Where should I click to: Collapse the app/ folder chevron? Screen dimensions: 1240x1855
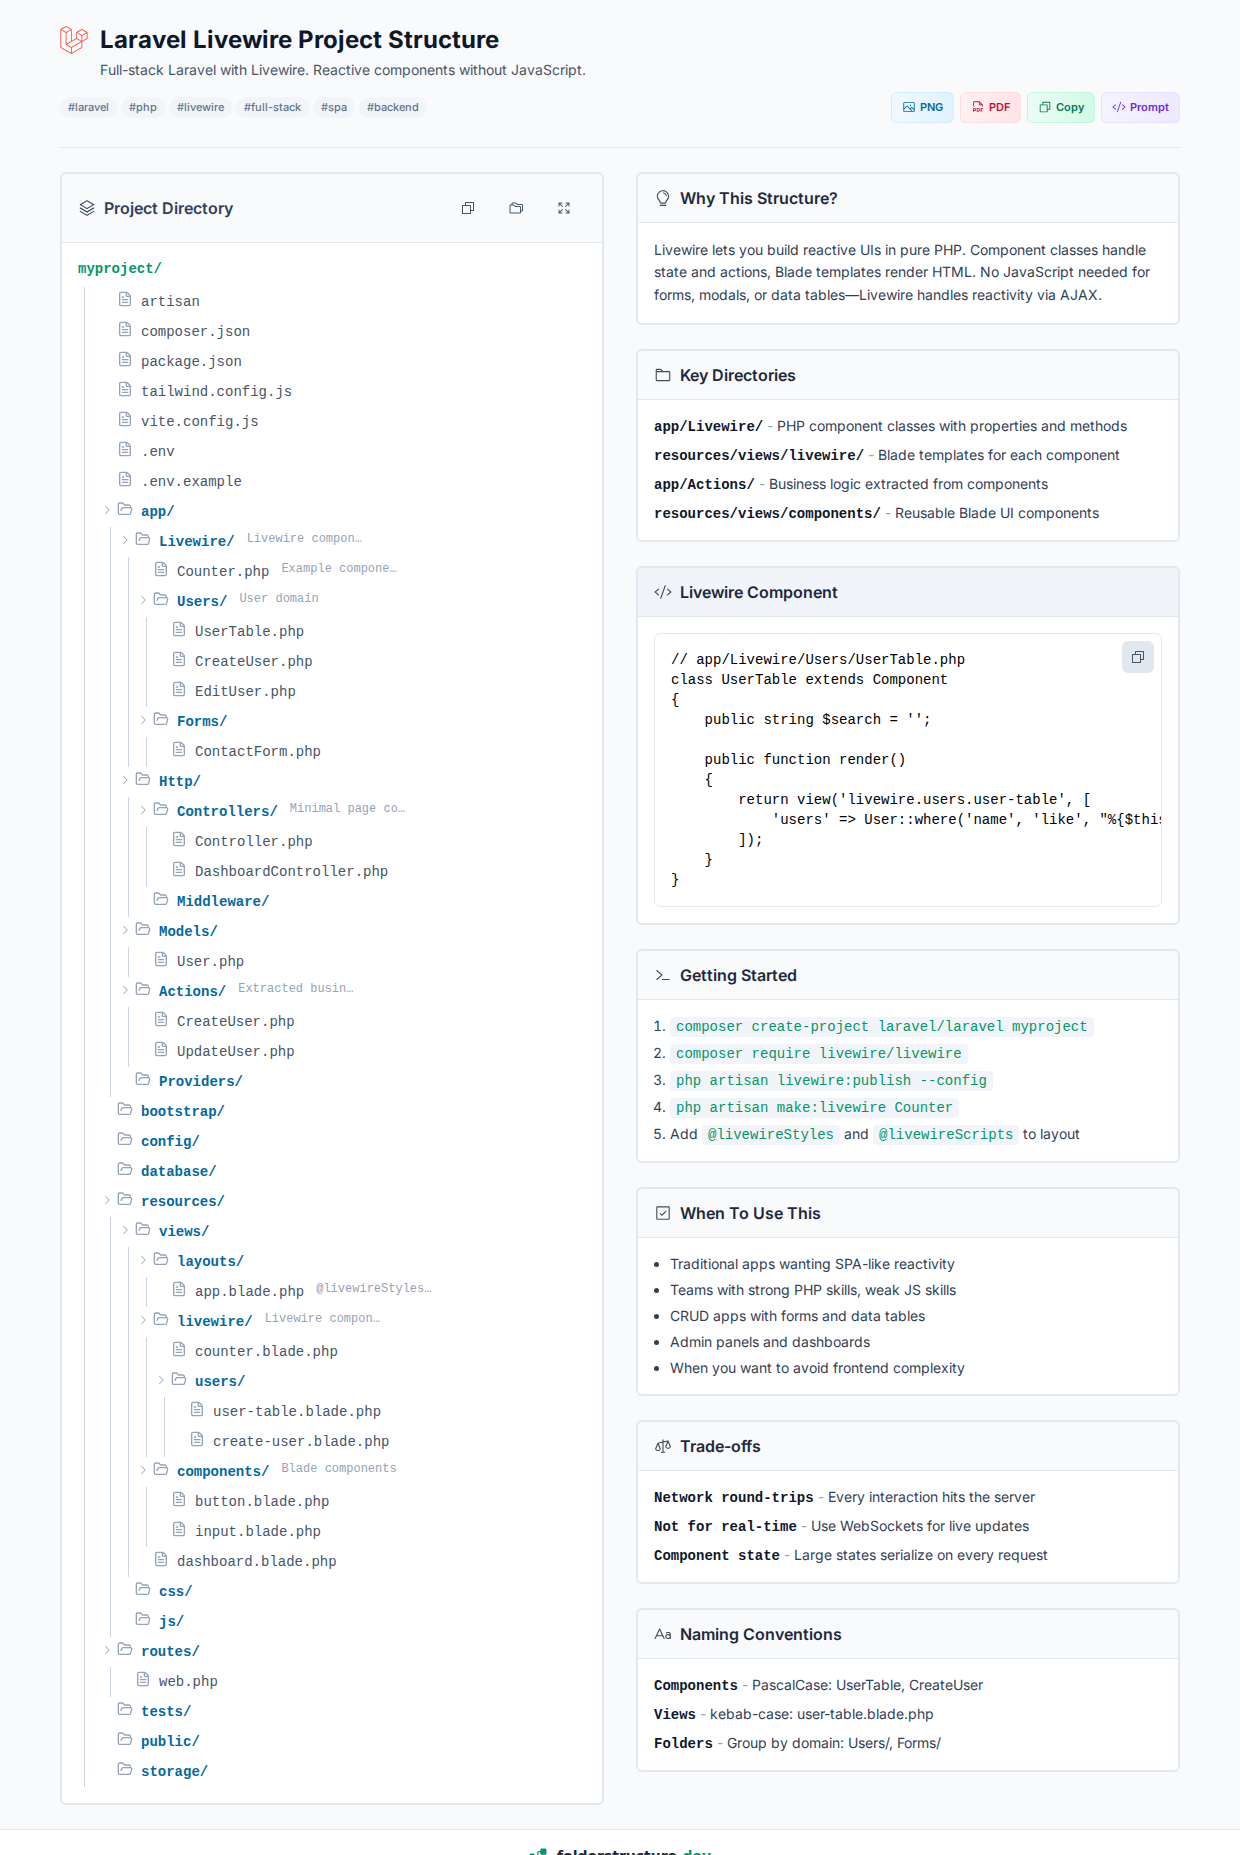click(x=107, y=510)
